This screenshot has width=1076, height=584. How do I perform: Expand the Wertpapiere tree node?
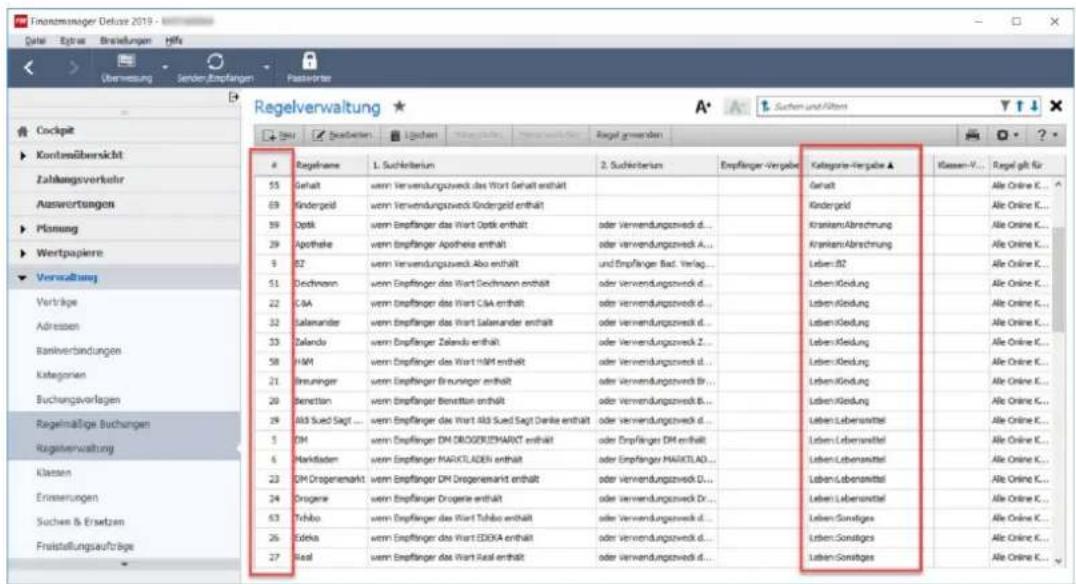coord(23,254)
